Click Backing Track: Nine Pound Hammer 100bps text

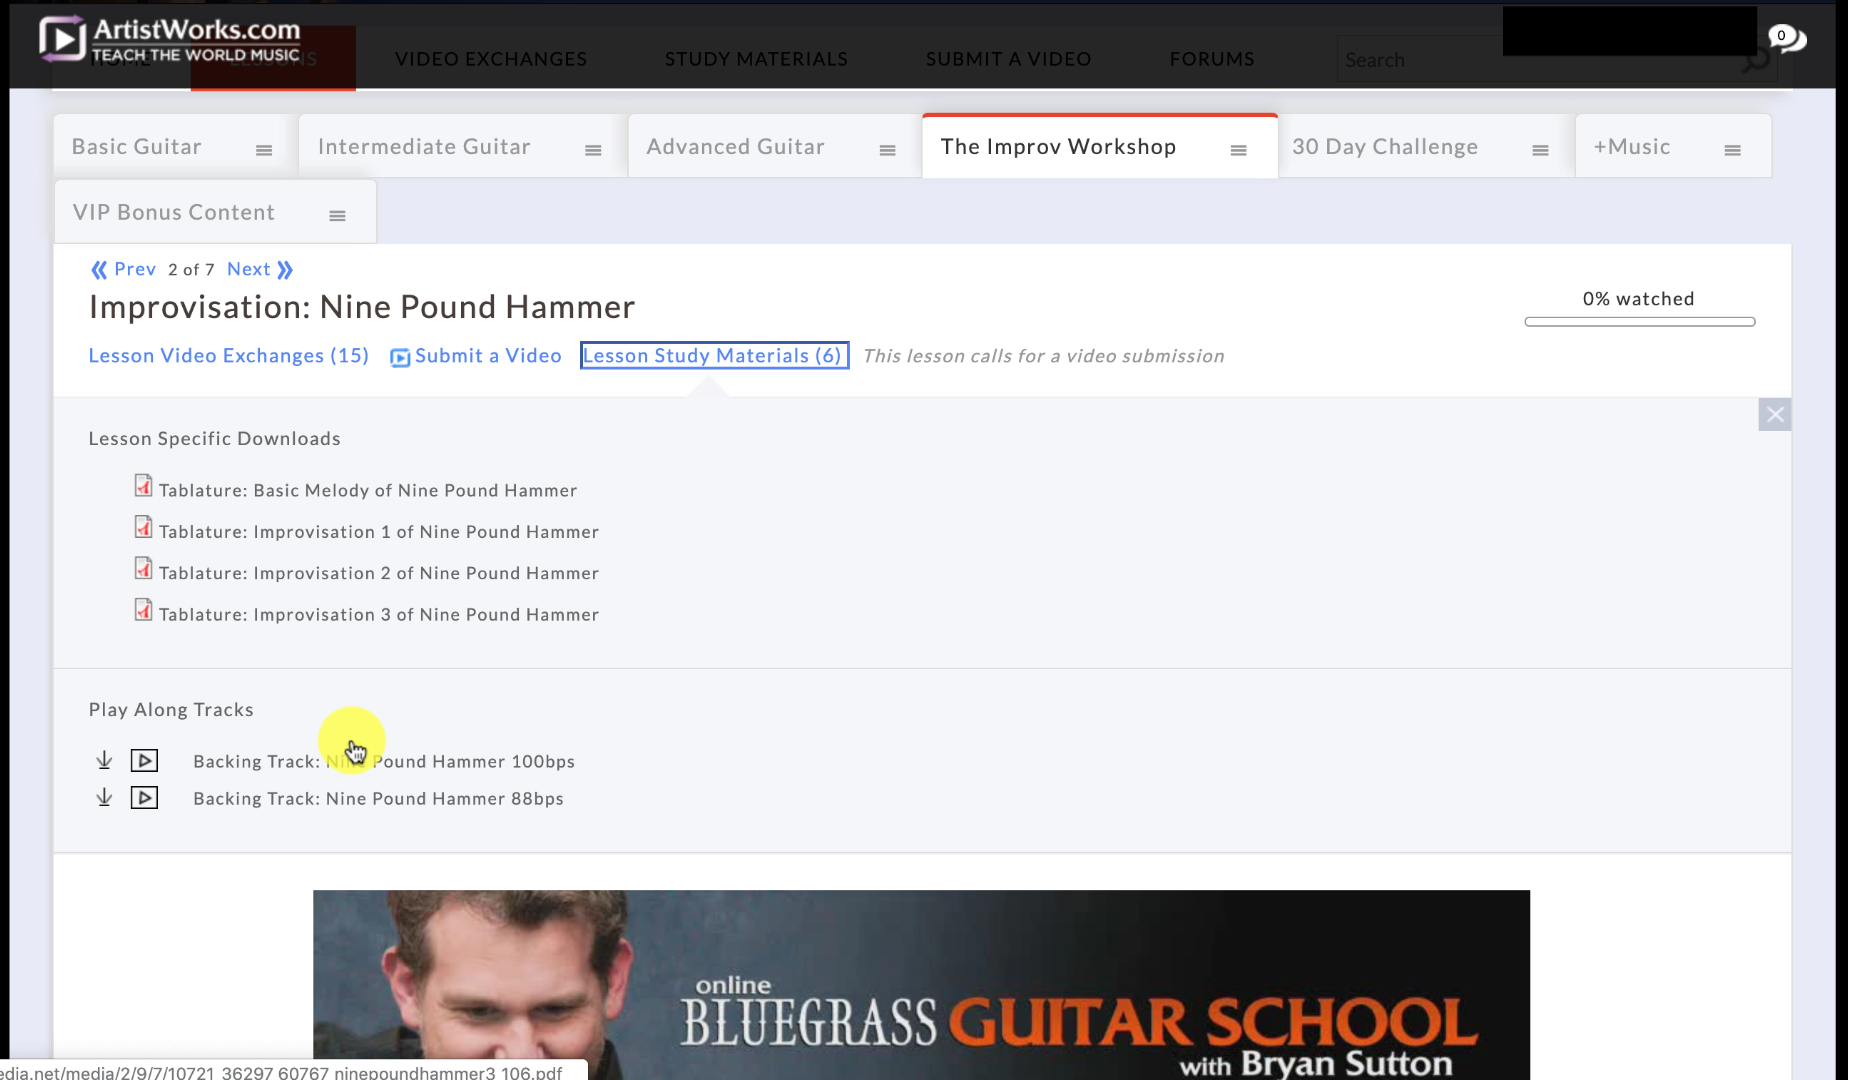[384, 762]
